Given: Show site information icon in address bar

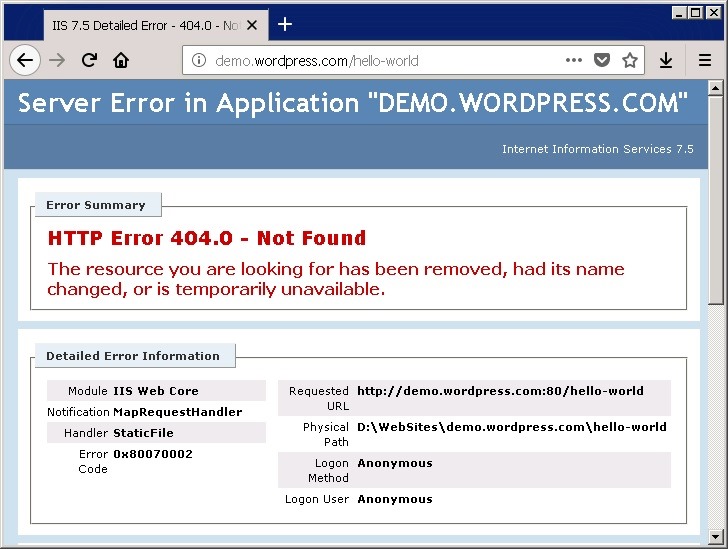Looking at the screenshot, I should pos(199,60).
